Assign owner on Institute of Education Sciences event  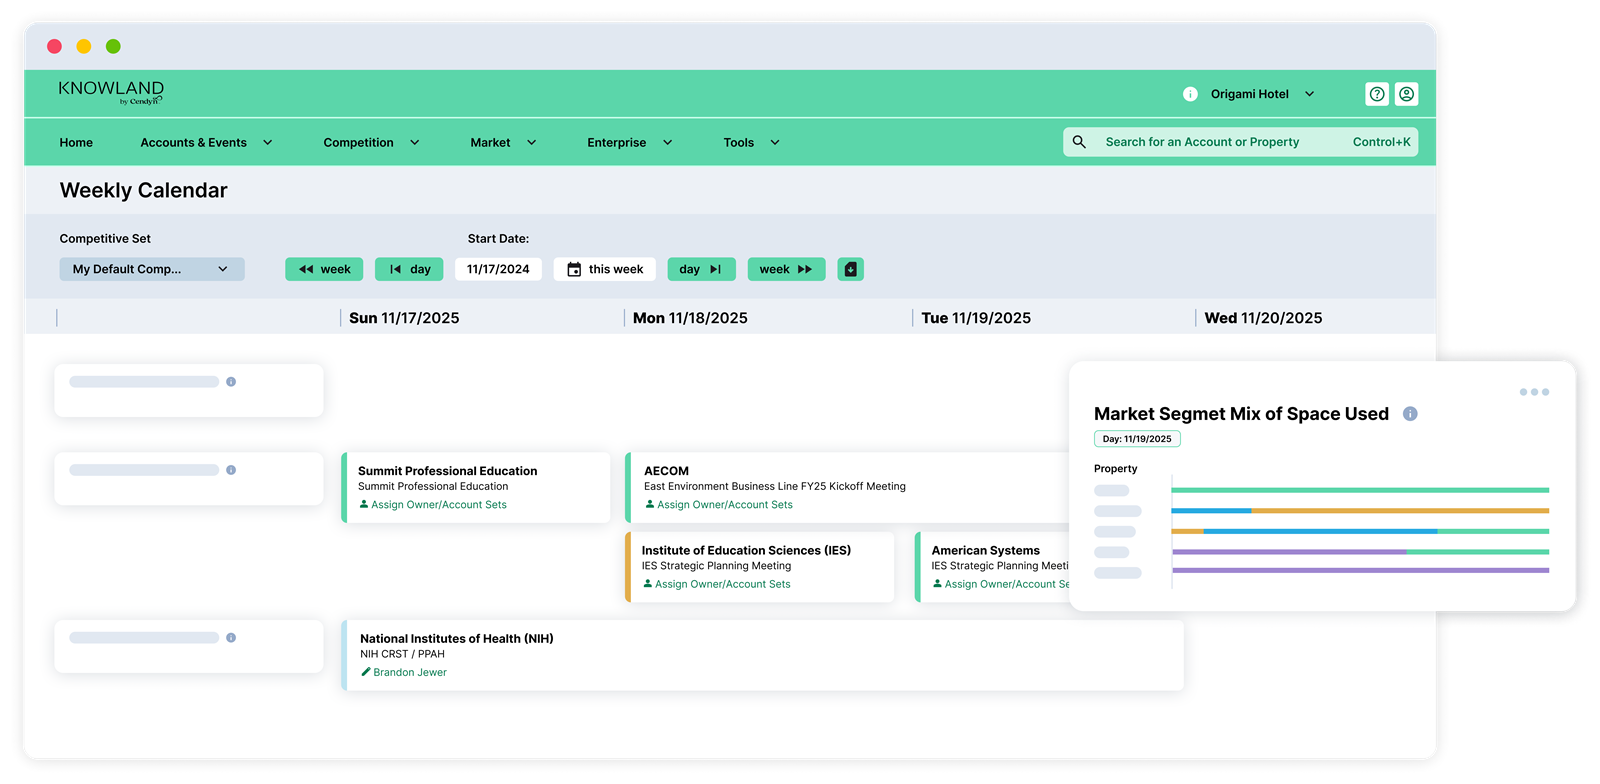pyautogui.click(x=723, y=584)
